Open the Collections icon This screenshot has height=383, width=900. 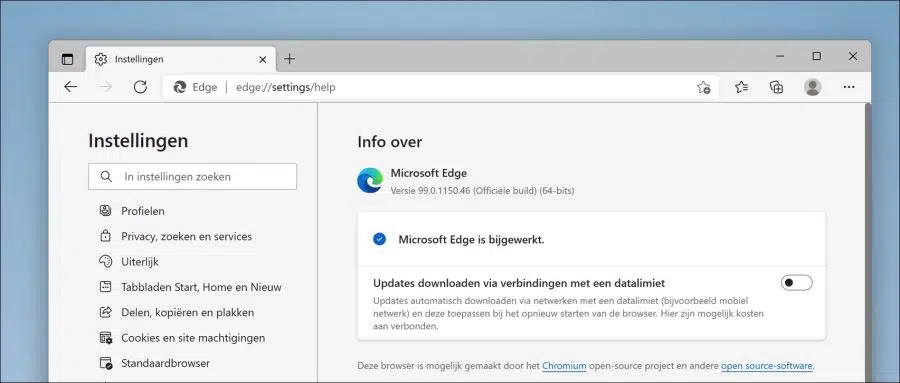pos(776,87)
